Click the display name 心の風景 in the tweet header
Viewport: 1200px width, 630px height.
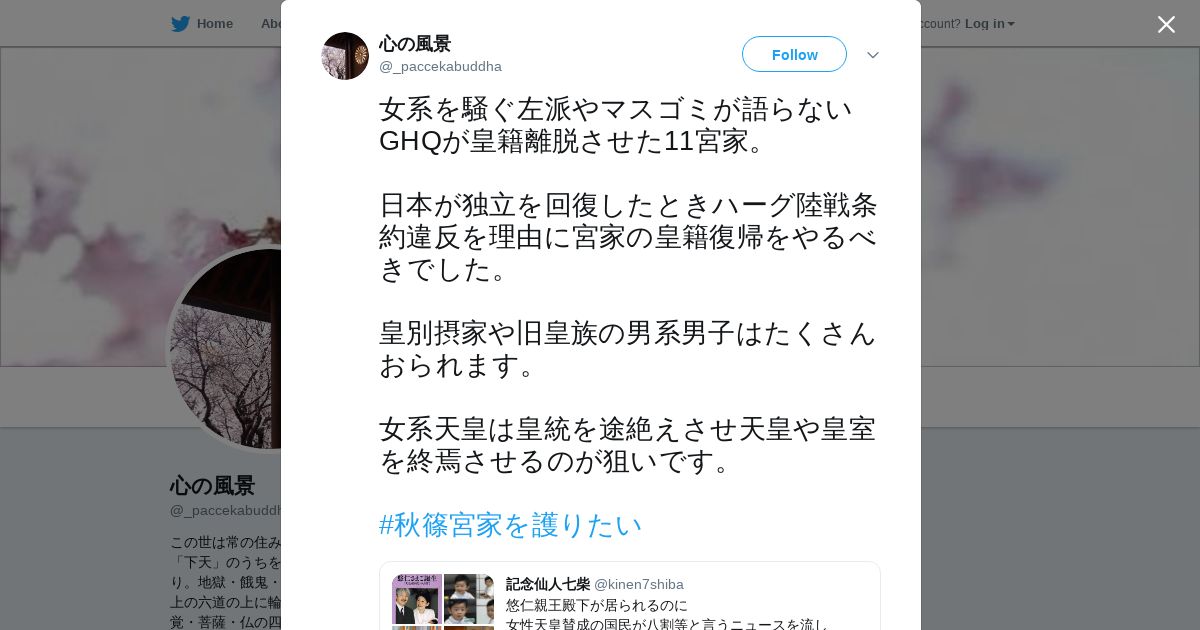click(415, 44)
